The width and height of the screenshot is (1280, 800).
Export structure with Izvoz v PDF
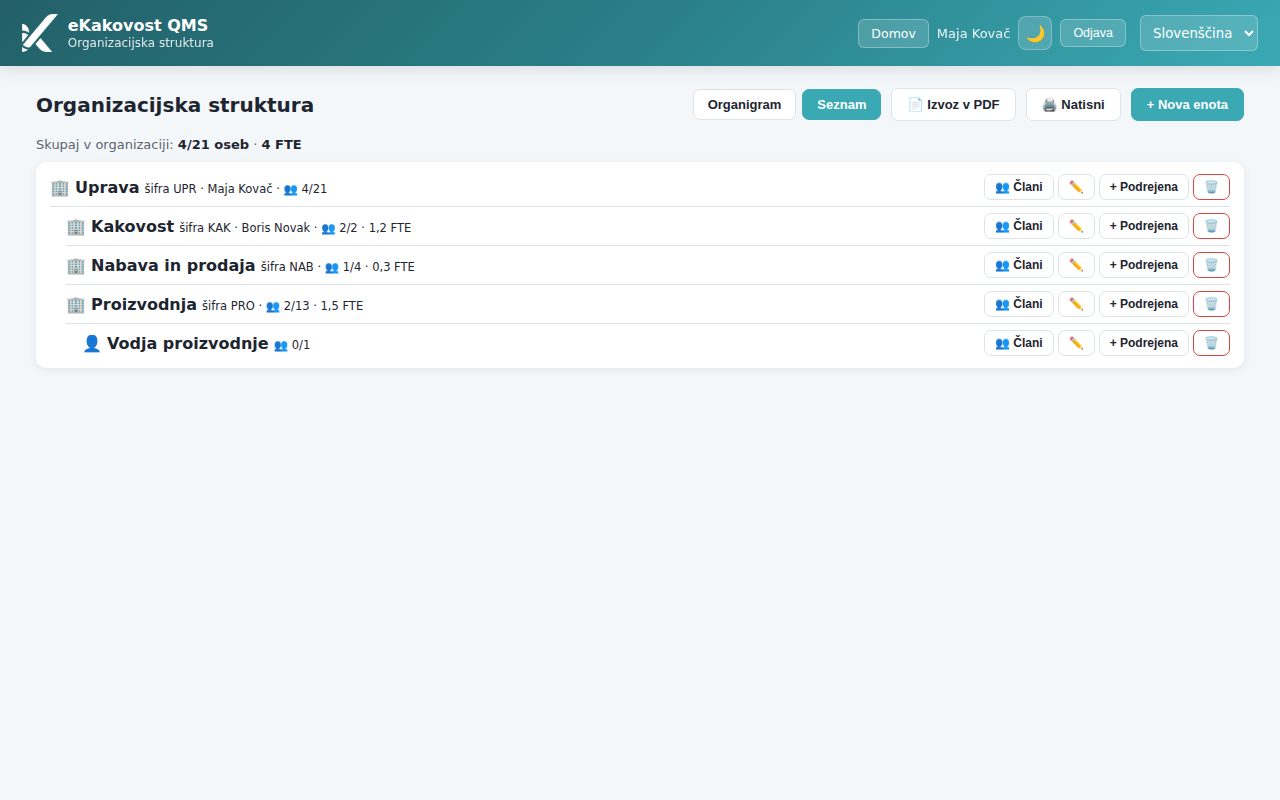(953, 105)
